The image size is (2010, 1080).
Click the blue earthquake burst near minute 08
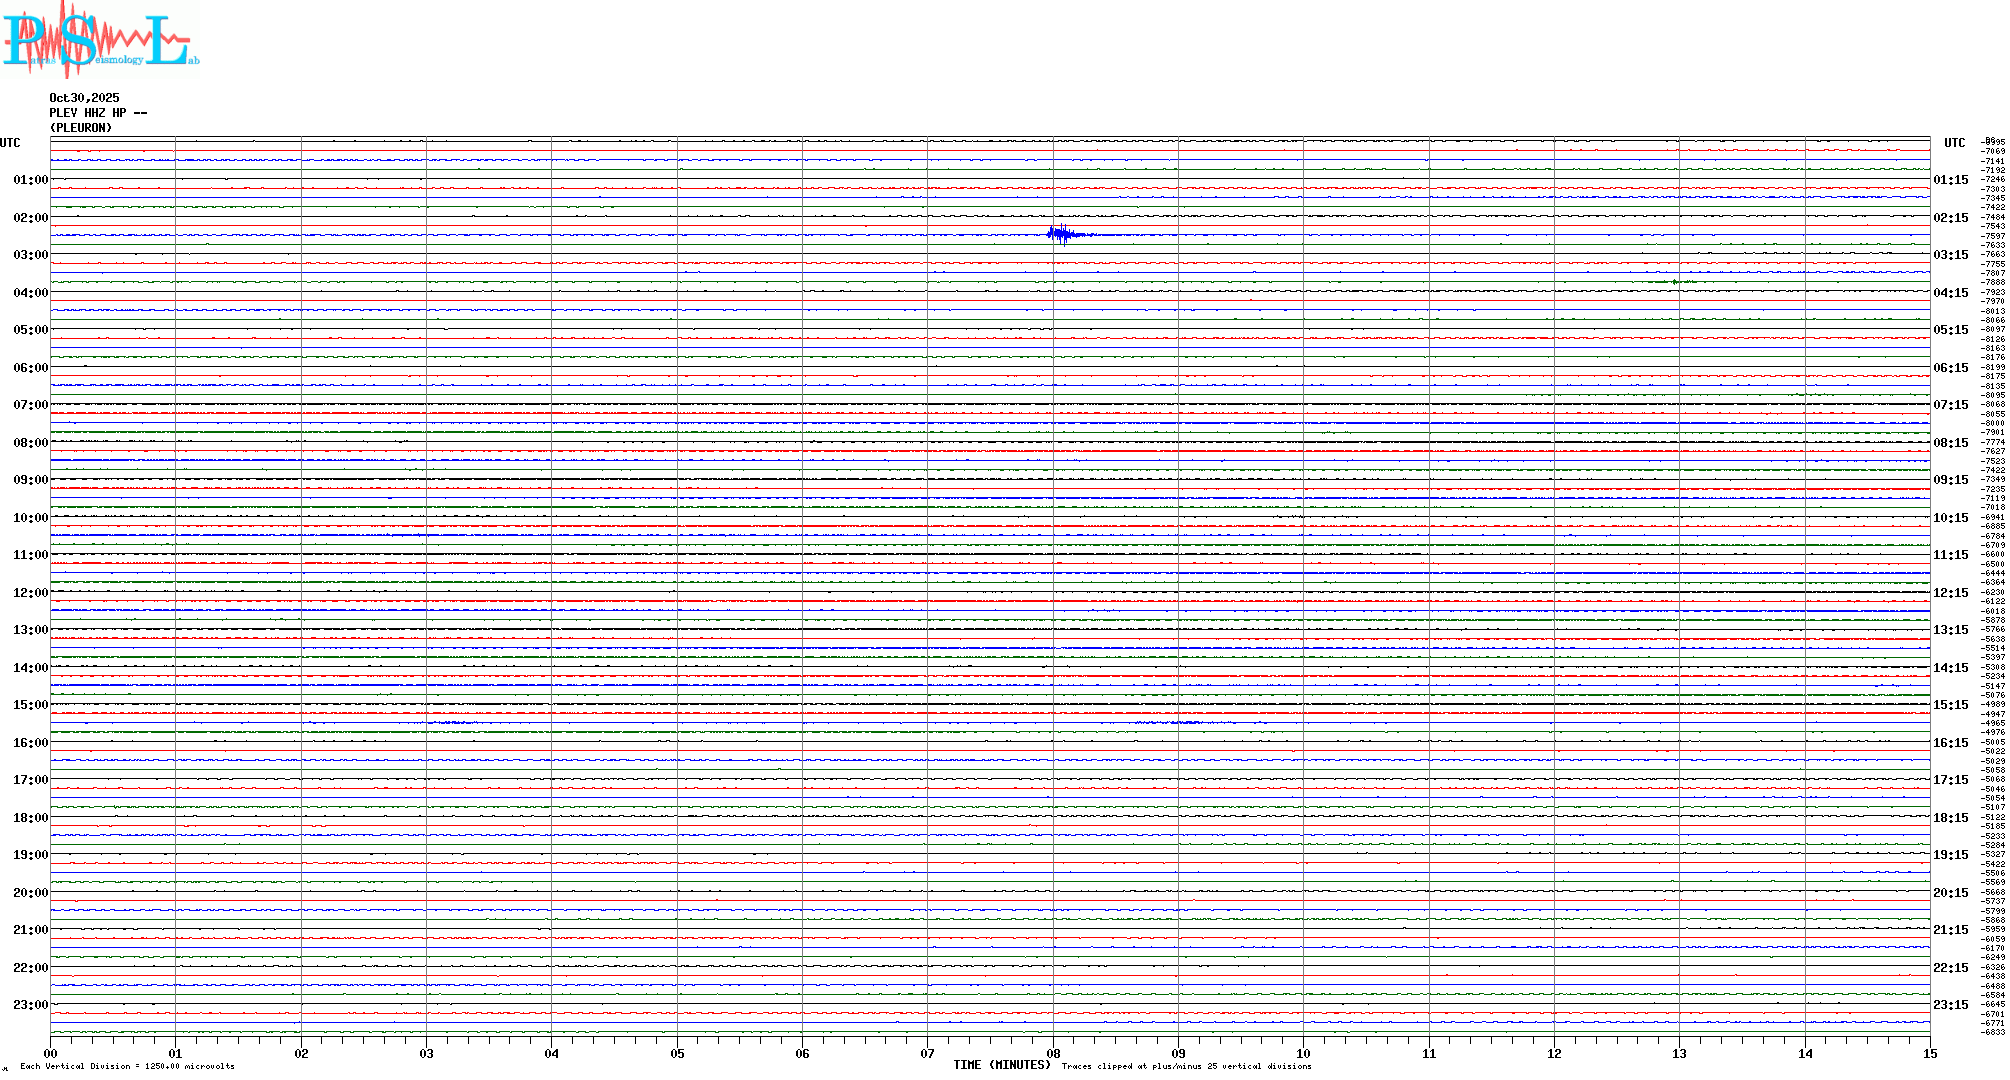(x=1062, y=235)
